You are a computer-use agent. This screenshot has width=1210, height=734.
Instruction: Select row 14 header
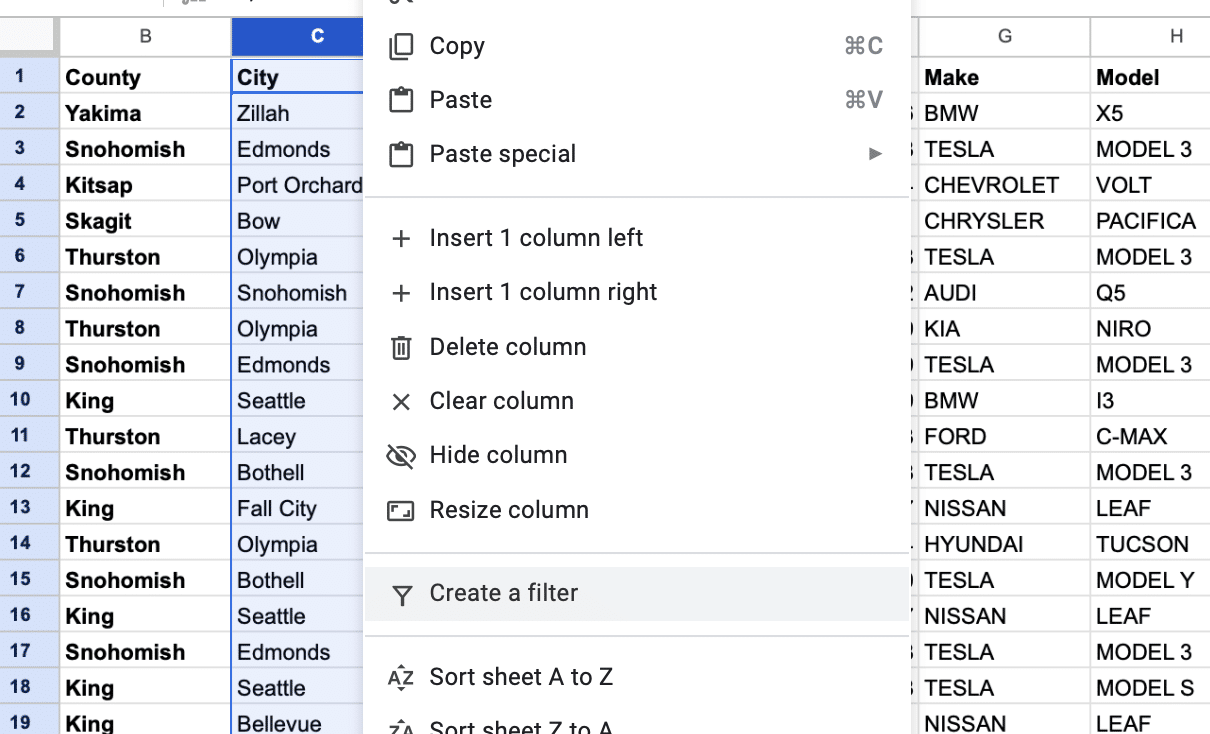point(29,544)
